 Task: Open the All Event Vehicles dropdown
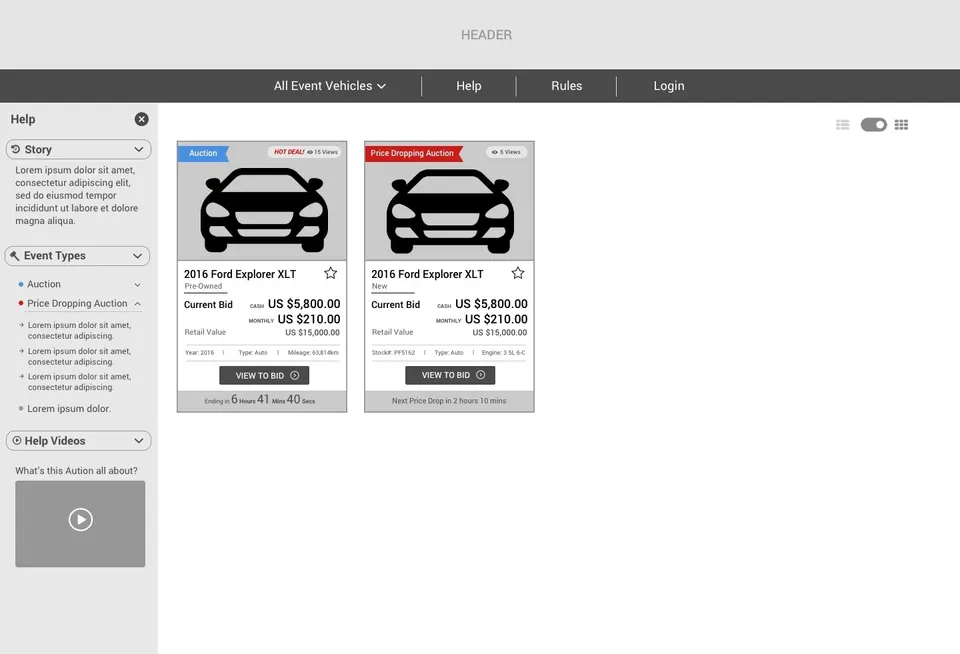(x=329, y=86)
